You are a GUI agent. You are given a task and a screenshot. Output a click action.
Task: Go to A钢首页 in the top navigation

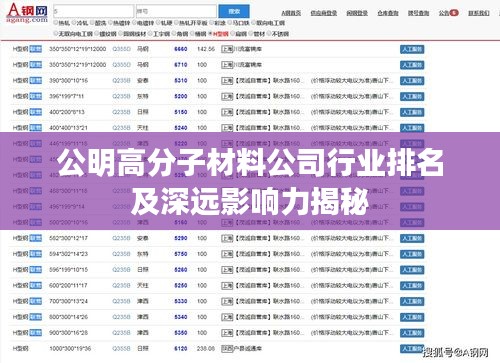pos(291,13)
